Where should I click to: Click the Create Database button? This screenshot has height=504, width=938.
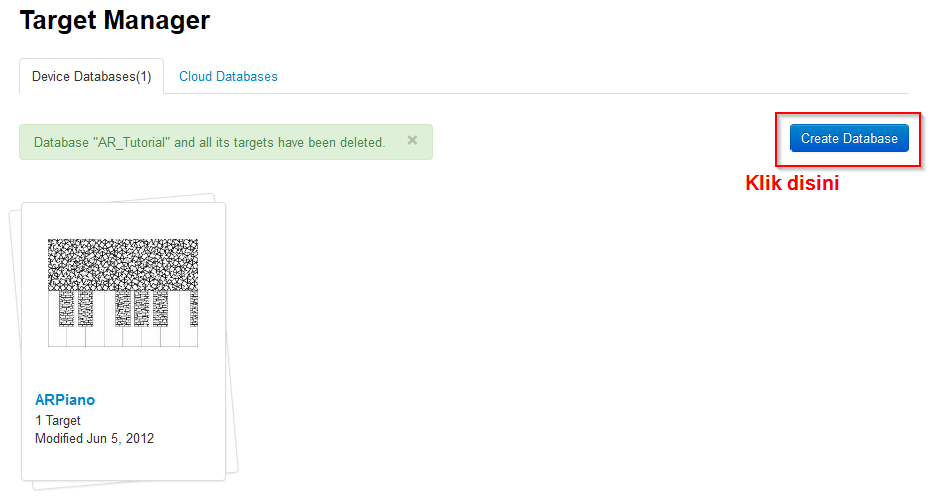tap(849, 139)
